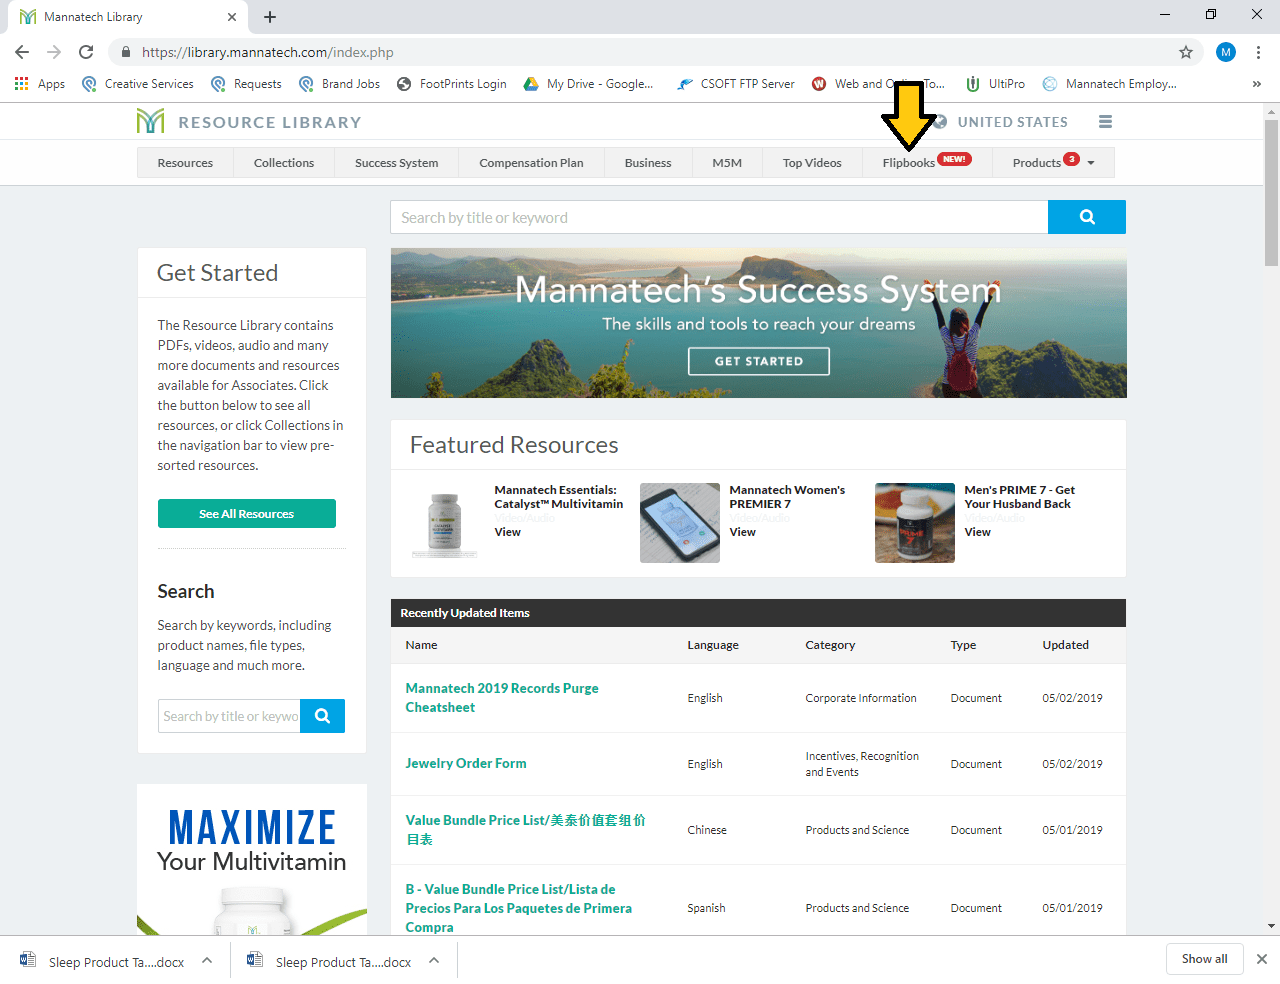Close the downloads bar

click(x=1262, y=959)
